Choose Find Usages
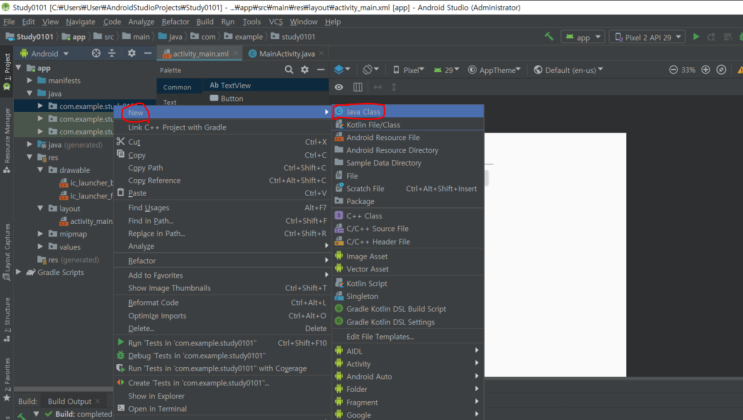 pyautogui.click(x=222, y=208)
